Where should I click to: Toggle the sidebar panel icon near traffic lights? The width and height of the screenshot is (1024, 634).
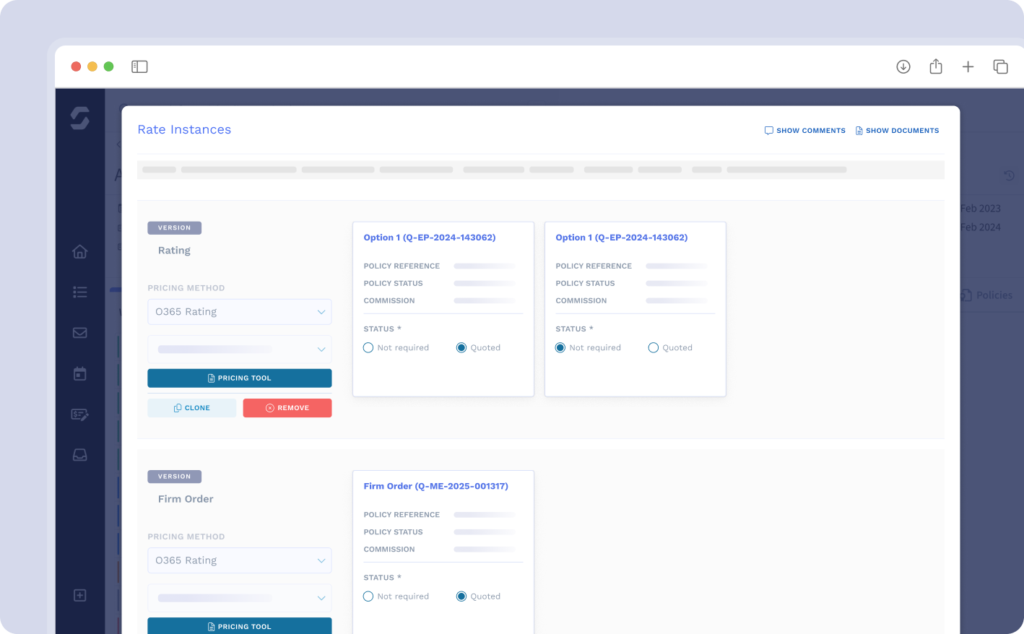pos(139,66)
